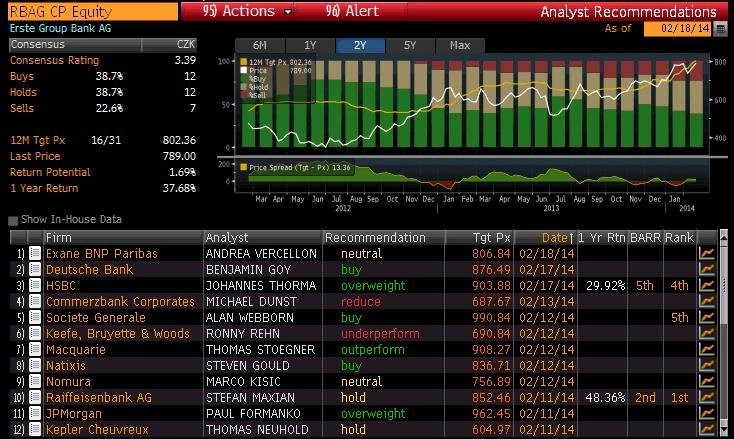The image size is (734, 439).
Task: Show chart icon for Raiffeisenbank AG row
Action: [707, 397]
